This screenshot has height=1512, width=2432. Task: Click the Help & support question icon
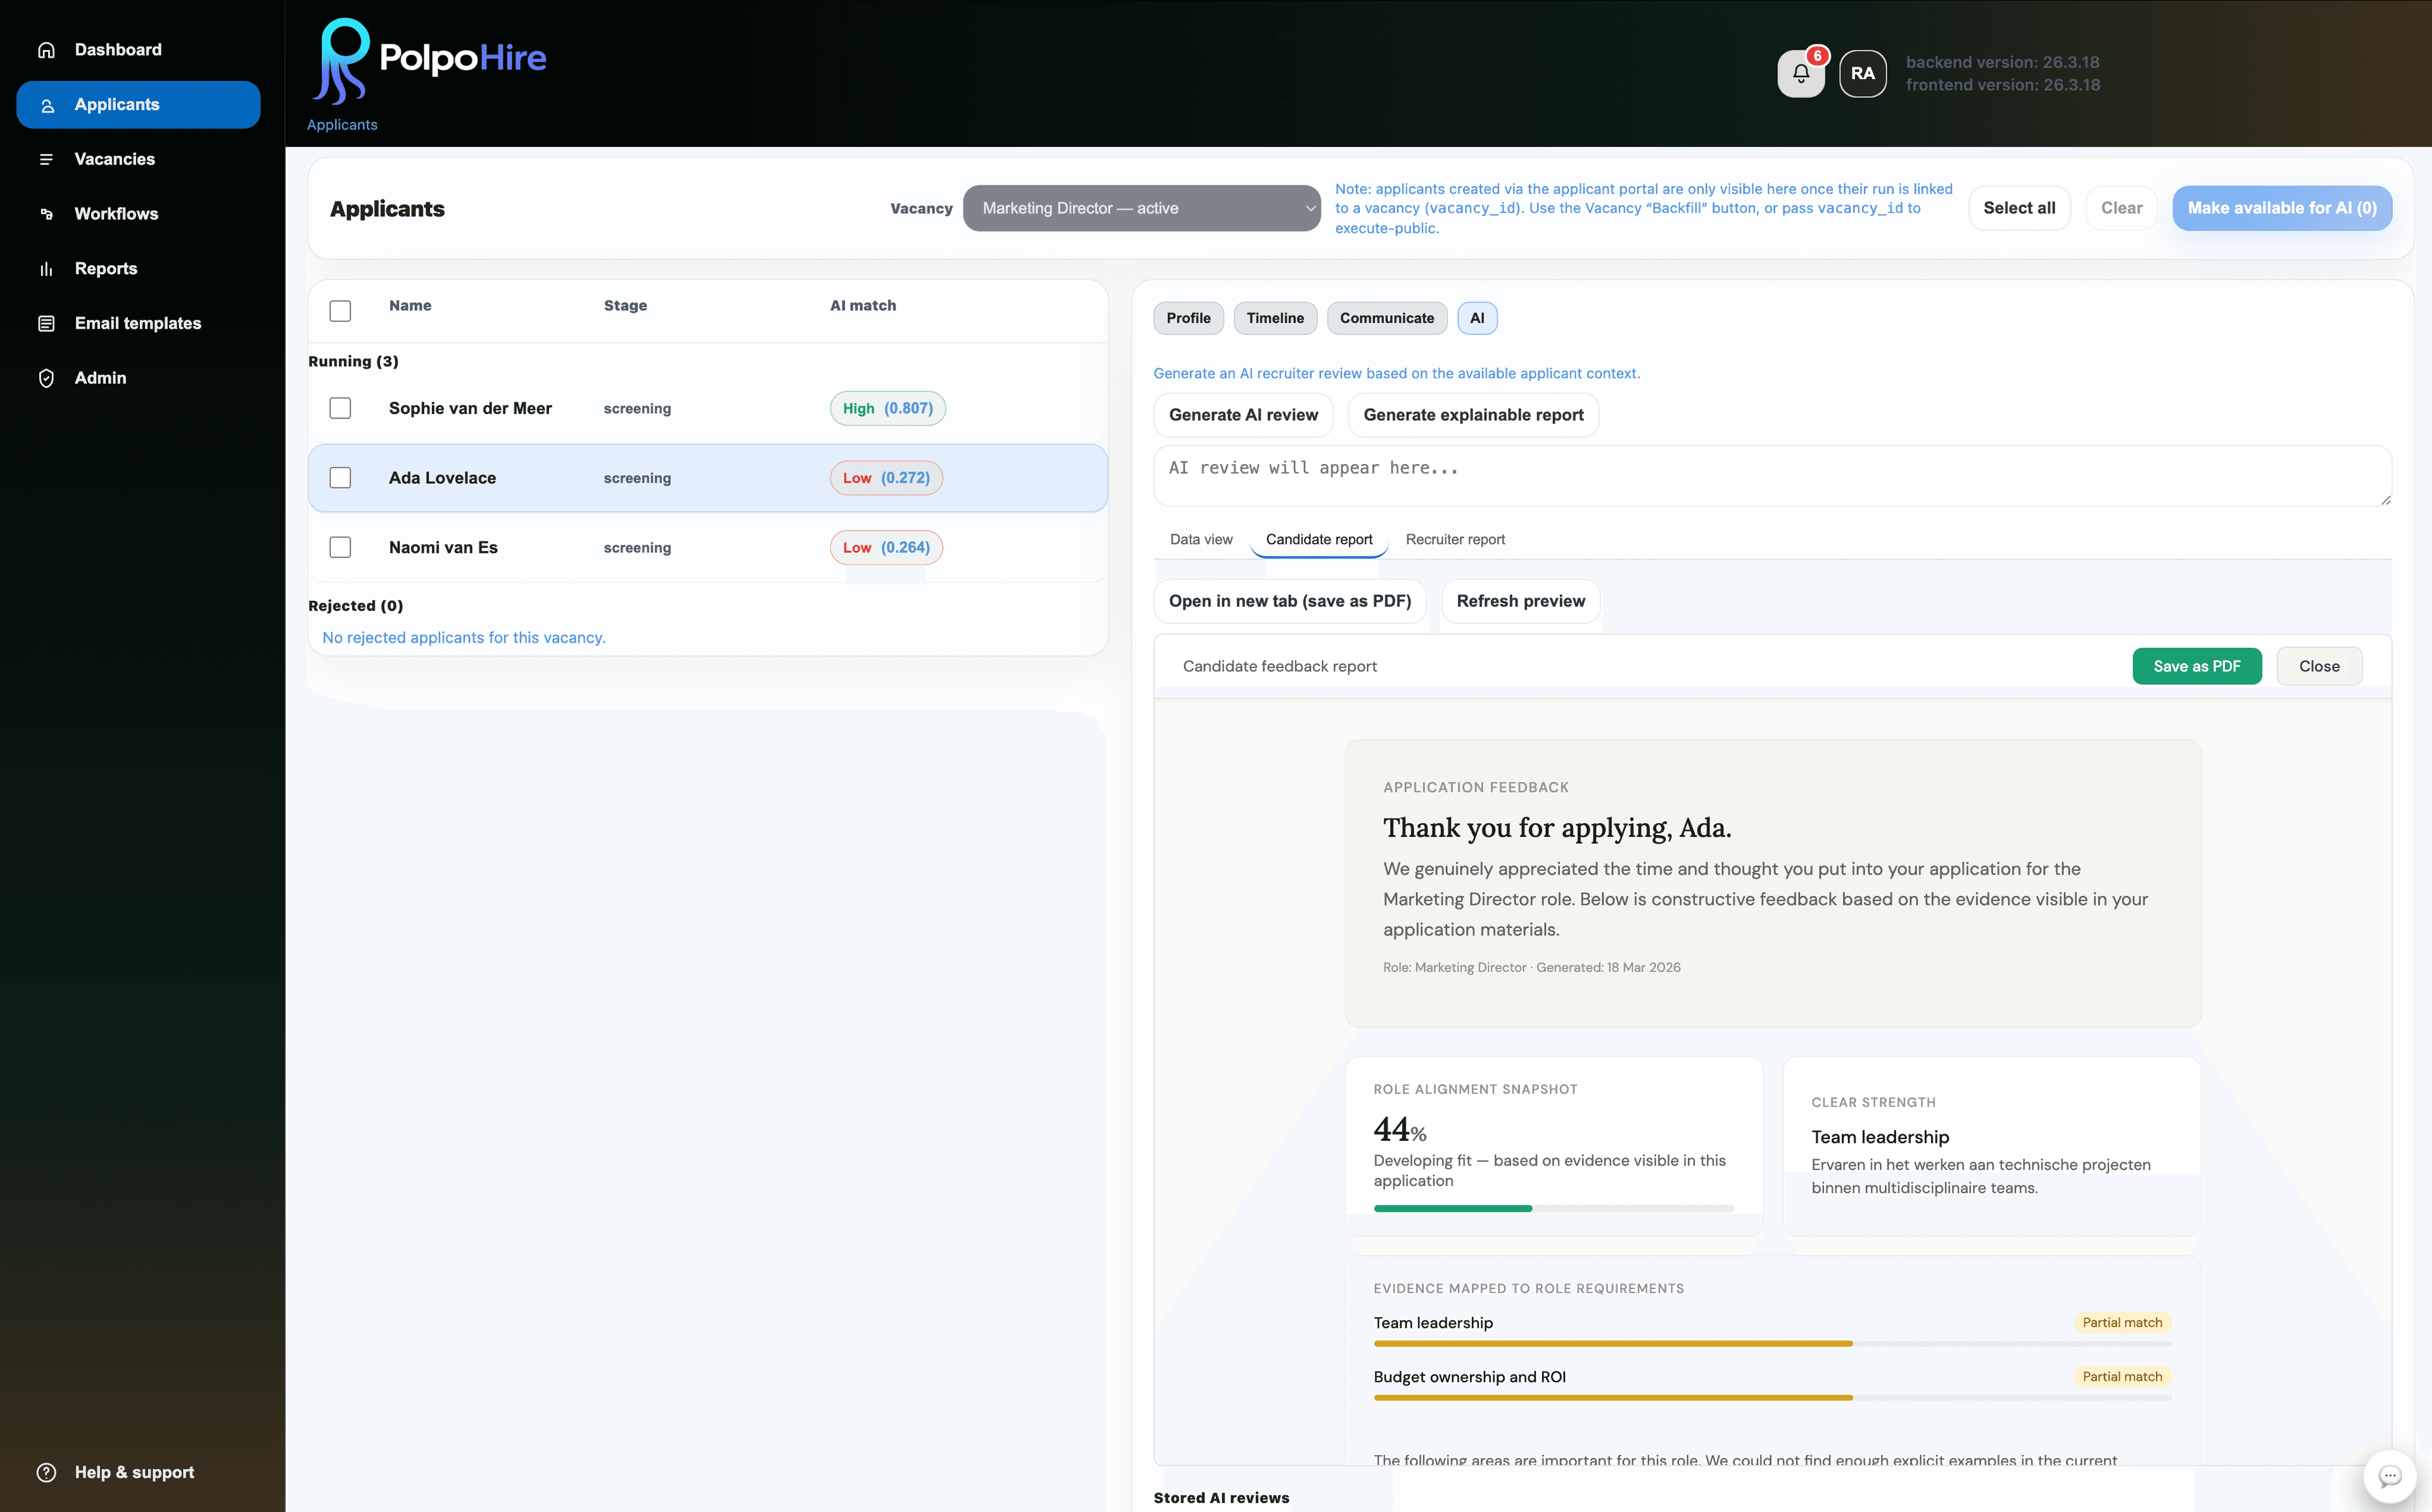click(x=46, y=1472)
